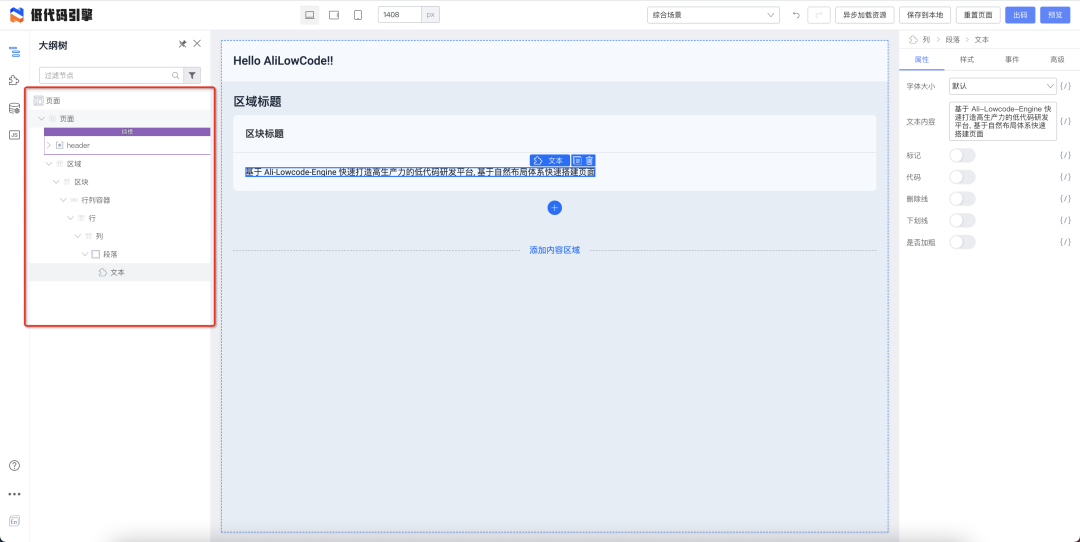Viewport: 1080px width, 542px height.
Task: Click the 文本内容 text area
Action: [1002, 121]
